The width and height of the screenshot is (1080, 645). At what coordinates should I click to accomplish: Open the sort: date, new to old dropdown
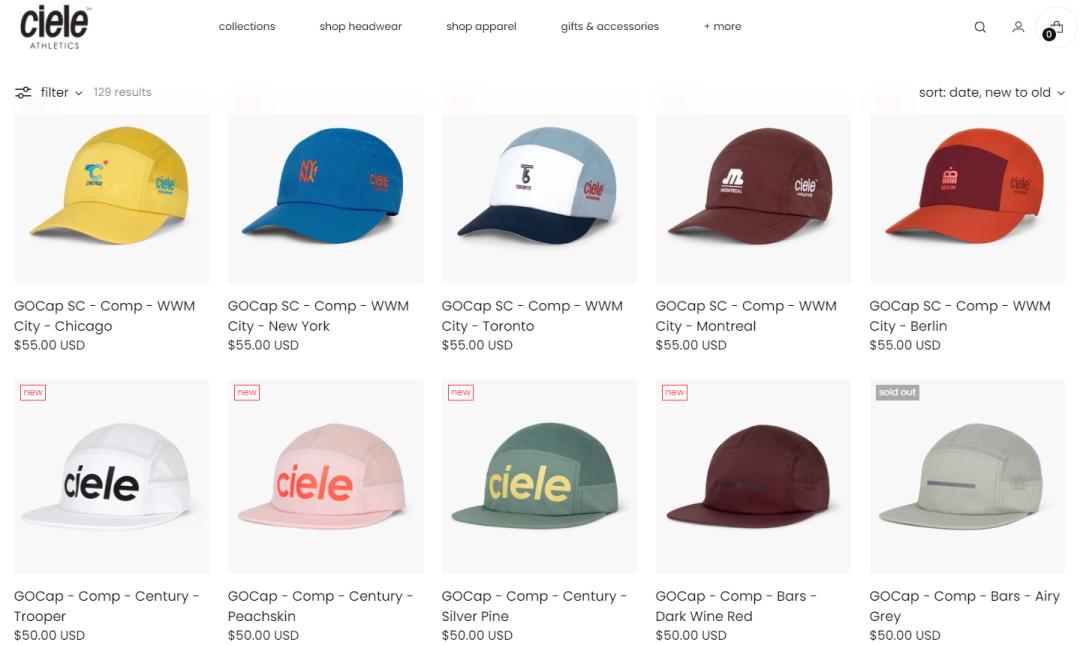(x=991, y=92)
